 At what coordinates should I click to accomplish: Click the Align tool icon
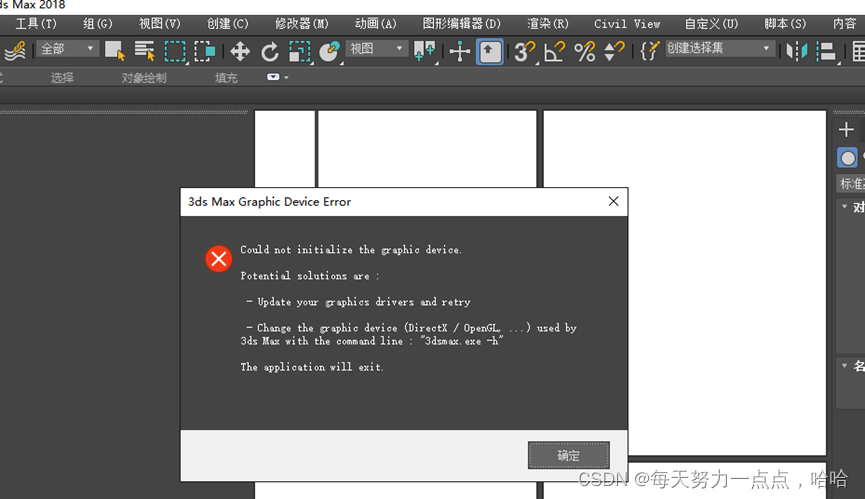826,52
